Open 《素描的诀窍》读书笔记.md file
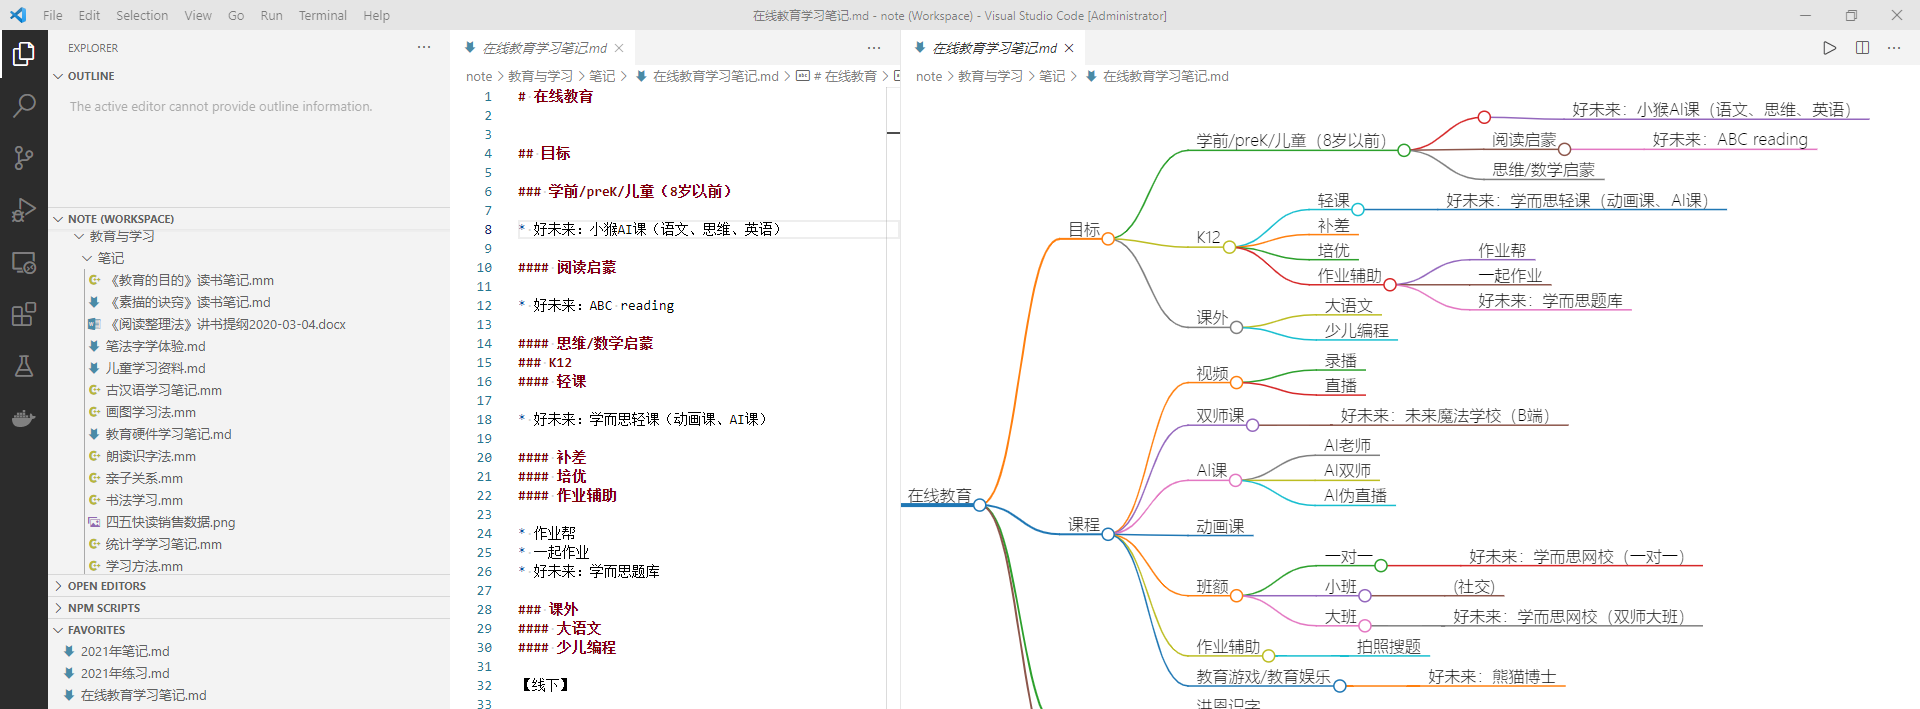Viewport: 1920px width, 709px height. 188,302
